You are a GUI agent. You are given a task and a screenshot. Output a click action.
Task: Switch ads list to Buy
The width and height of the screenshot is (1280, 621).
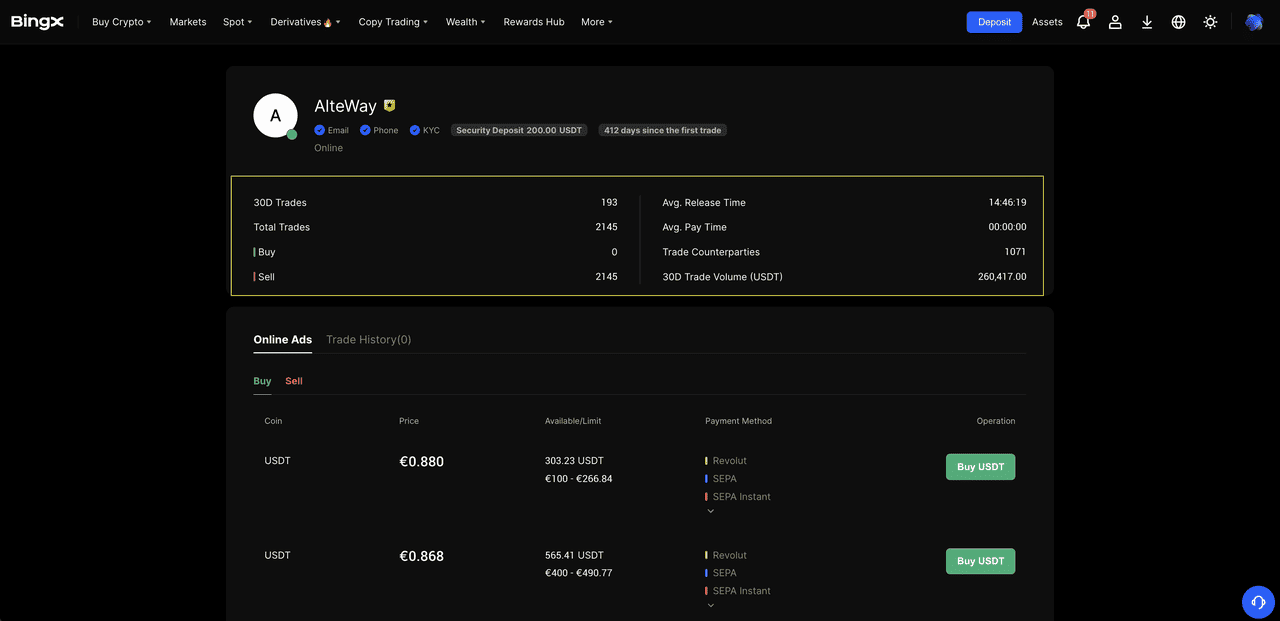click(262, 381)
